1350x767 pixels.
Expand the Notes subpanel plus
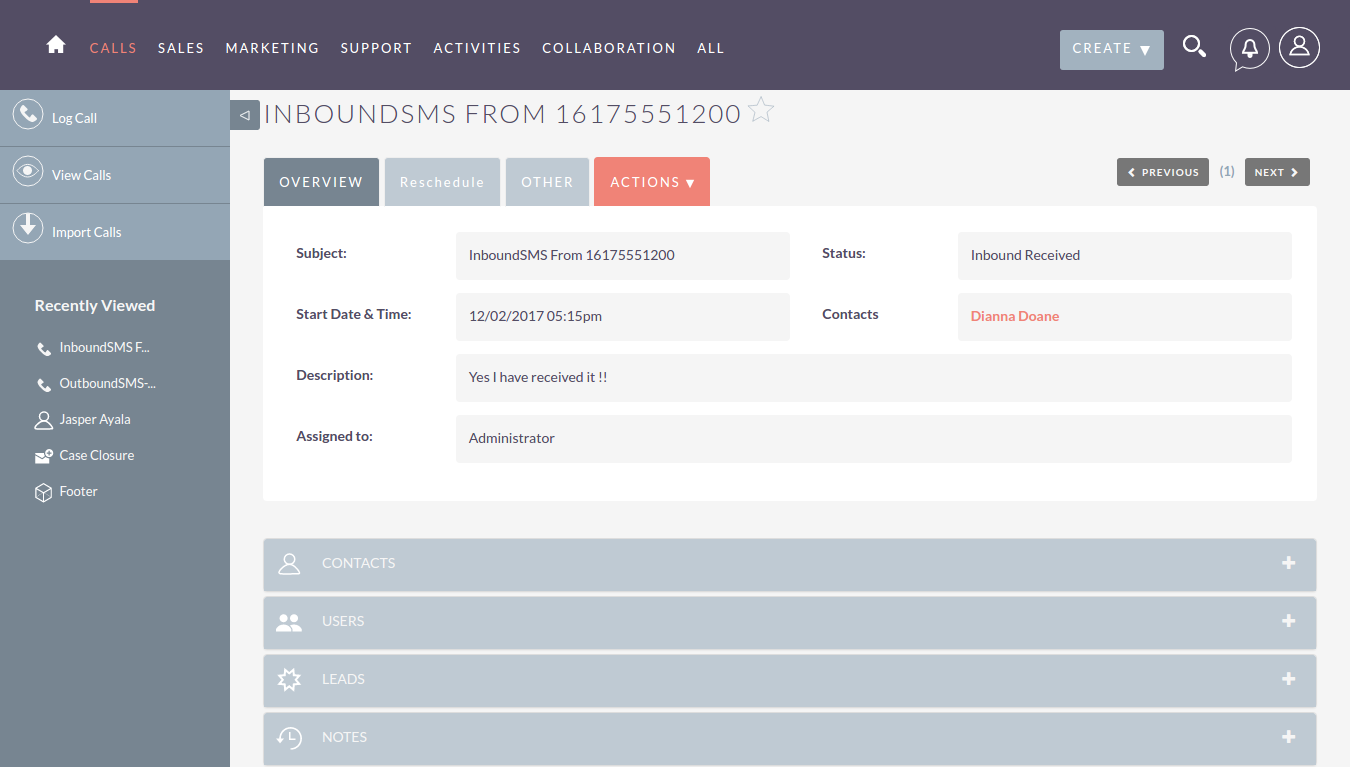click(1288, 737)
